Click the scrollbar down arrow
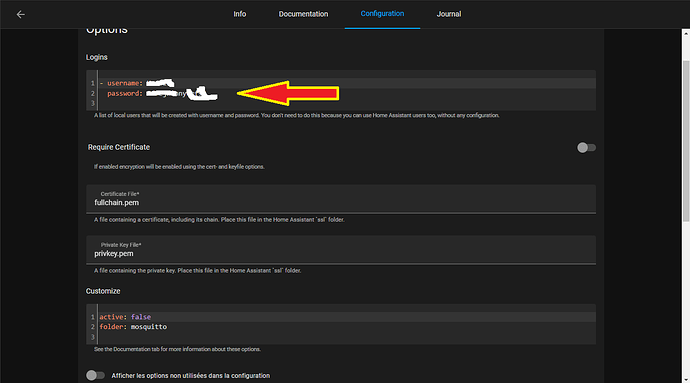Screen dimensions: 690x383 pyautogui.click(x=686, y=379)
